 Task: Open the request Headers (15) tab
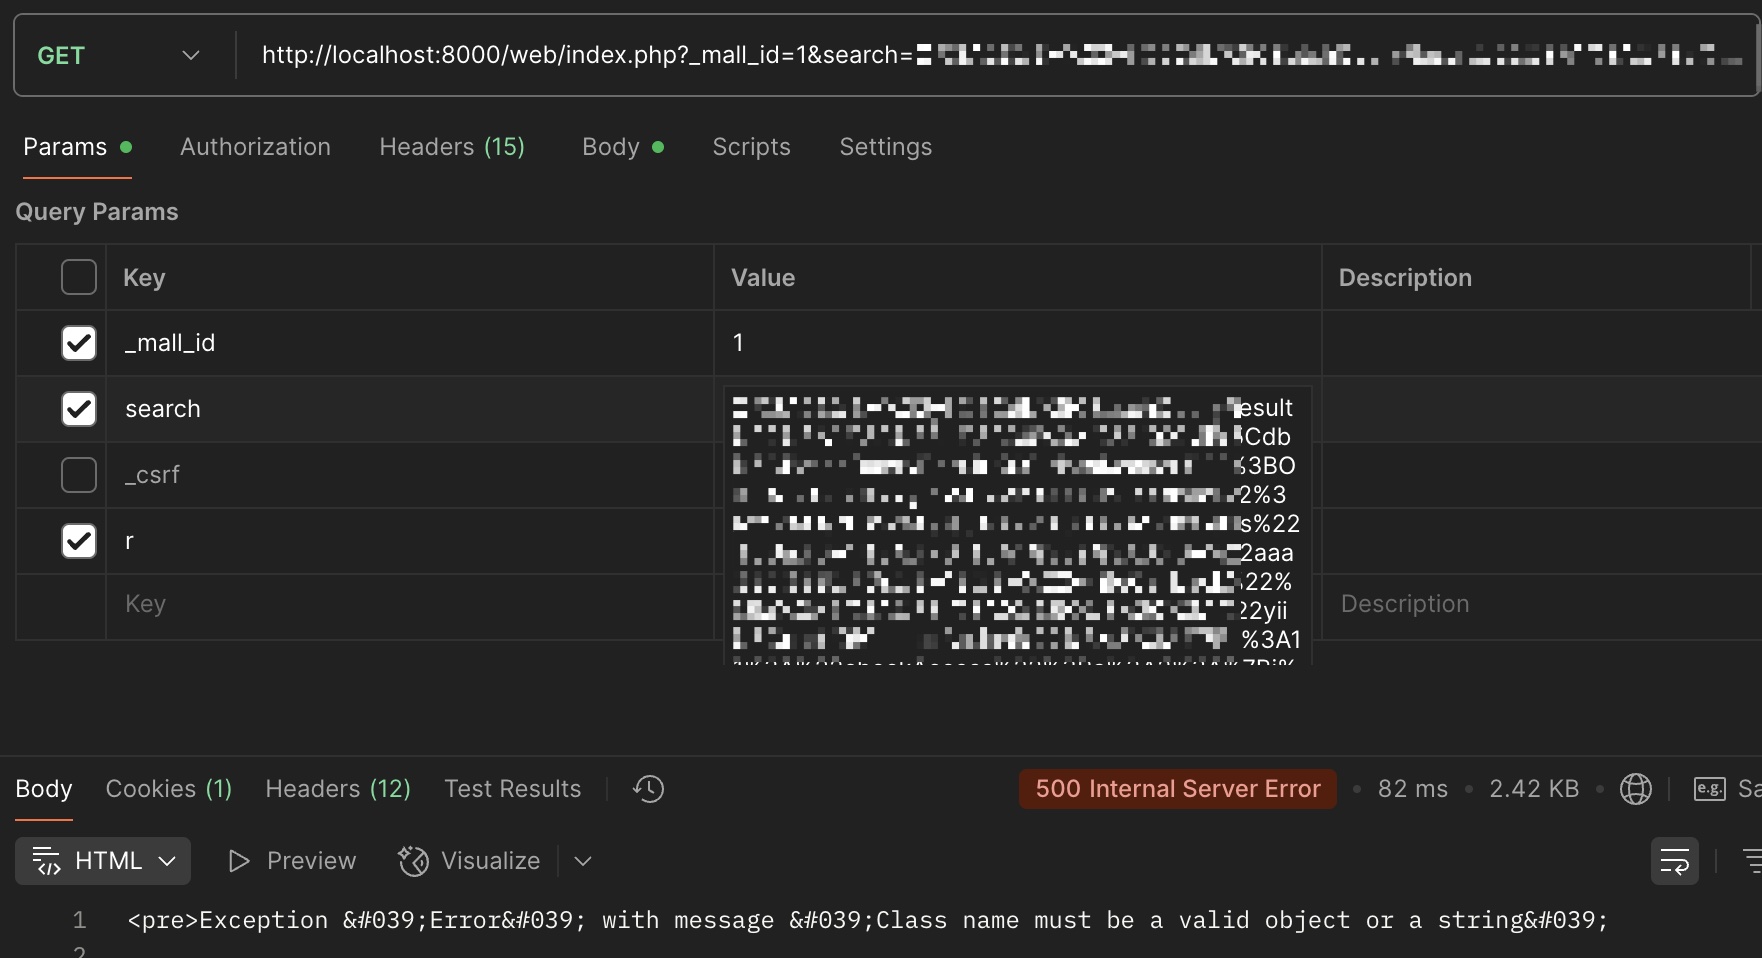pyautogui.click(x=451, y=147)
